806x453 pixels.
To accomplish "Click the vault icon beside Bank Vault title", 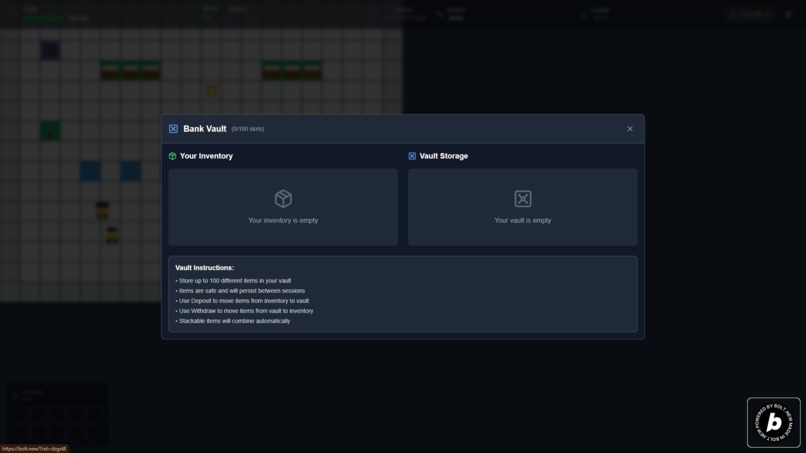I will (x=173, y=129).
